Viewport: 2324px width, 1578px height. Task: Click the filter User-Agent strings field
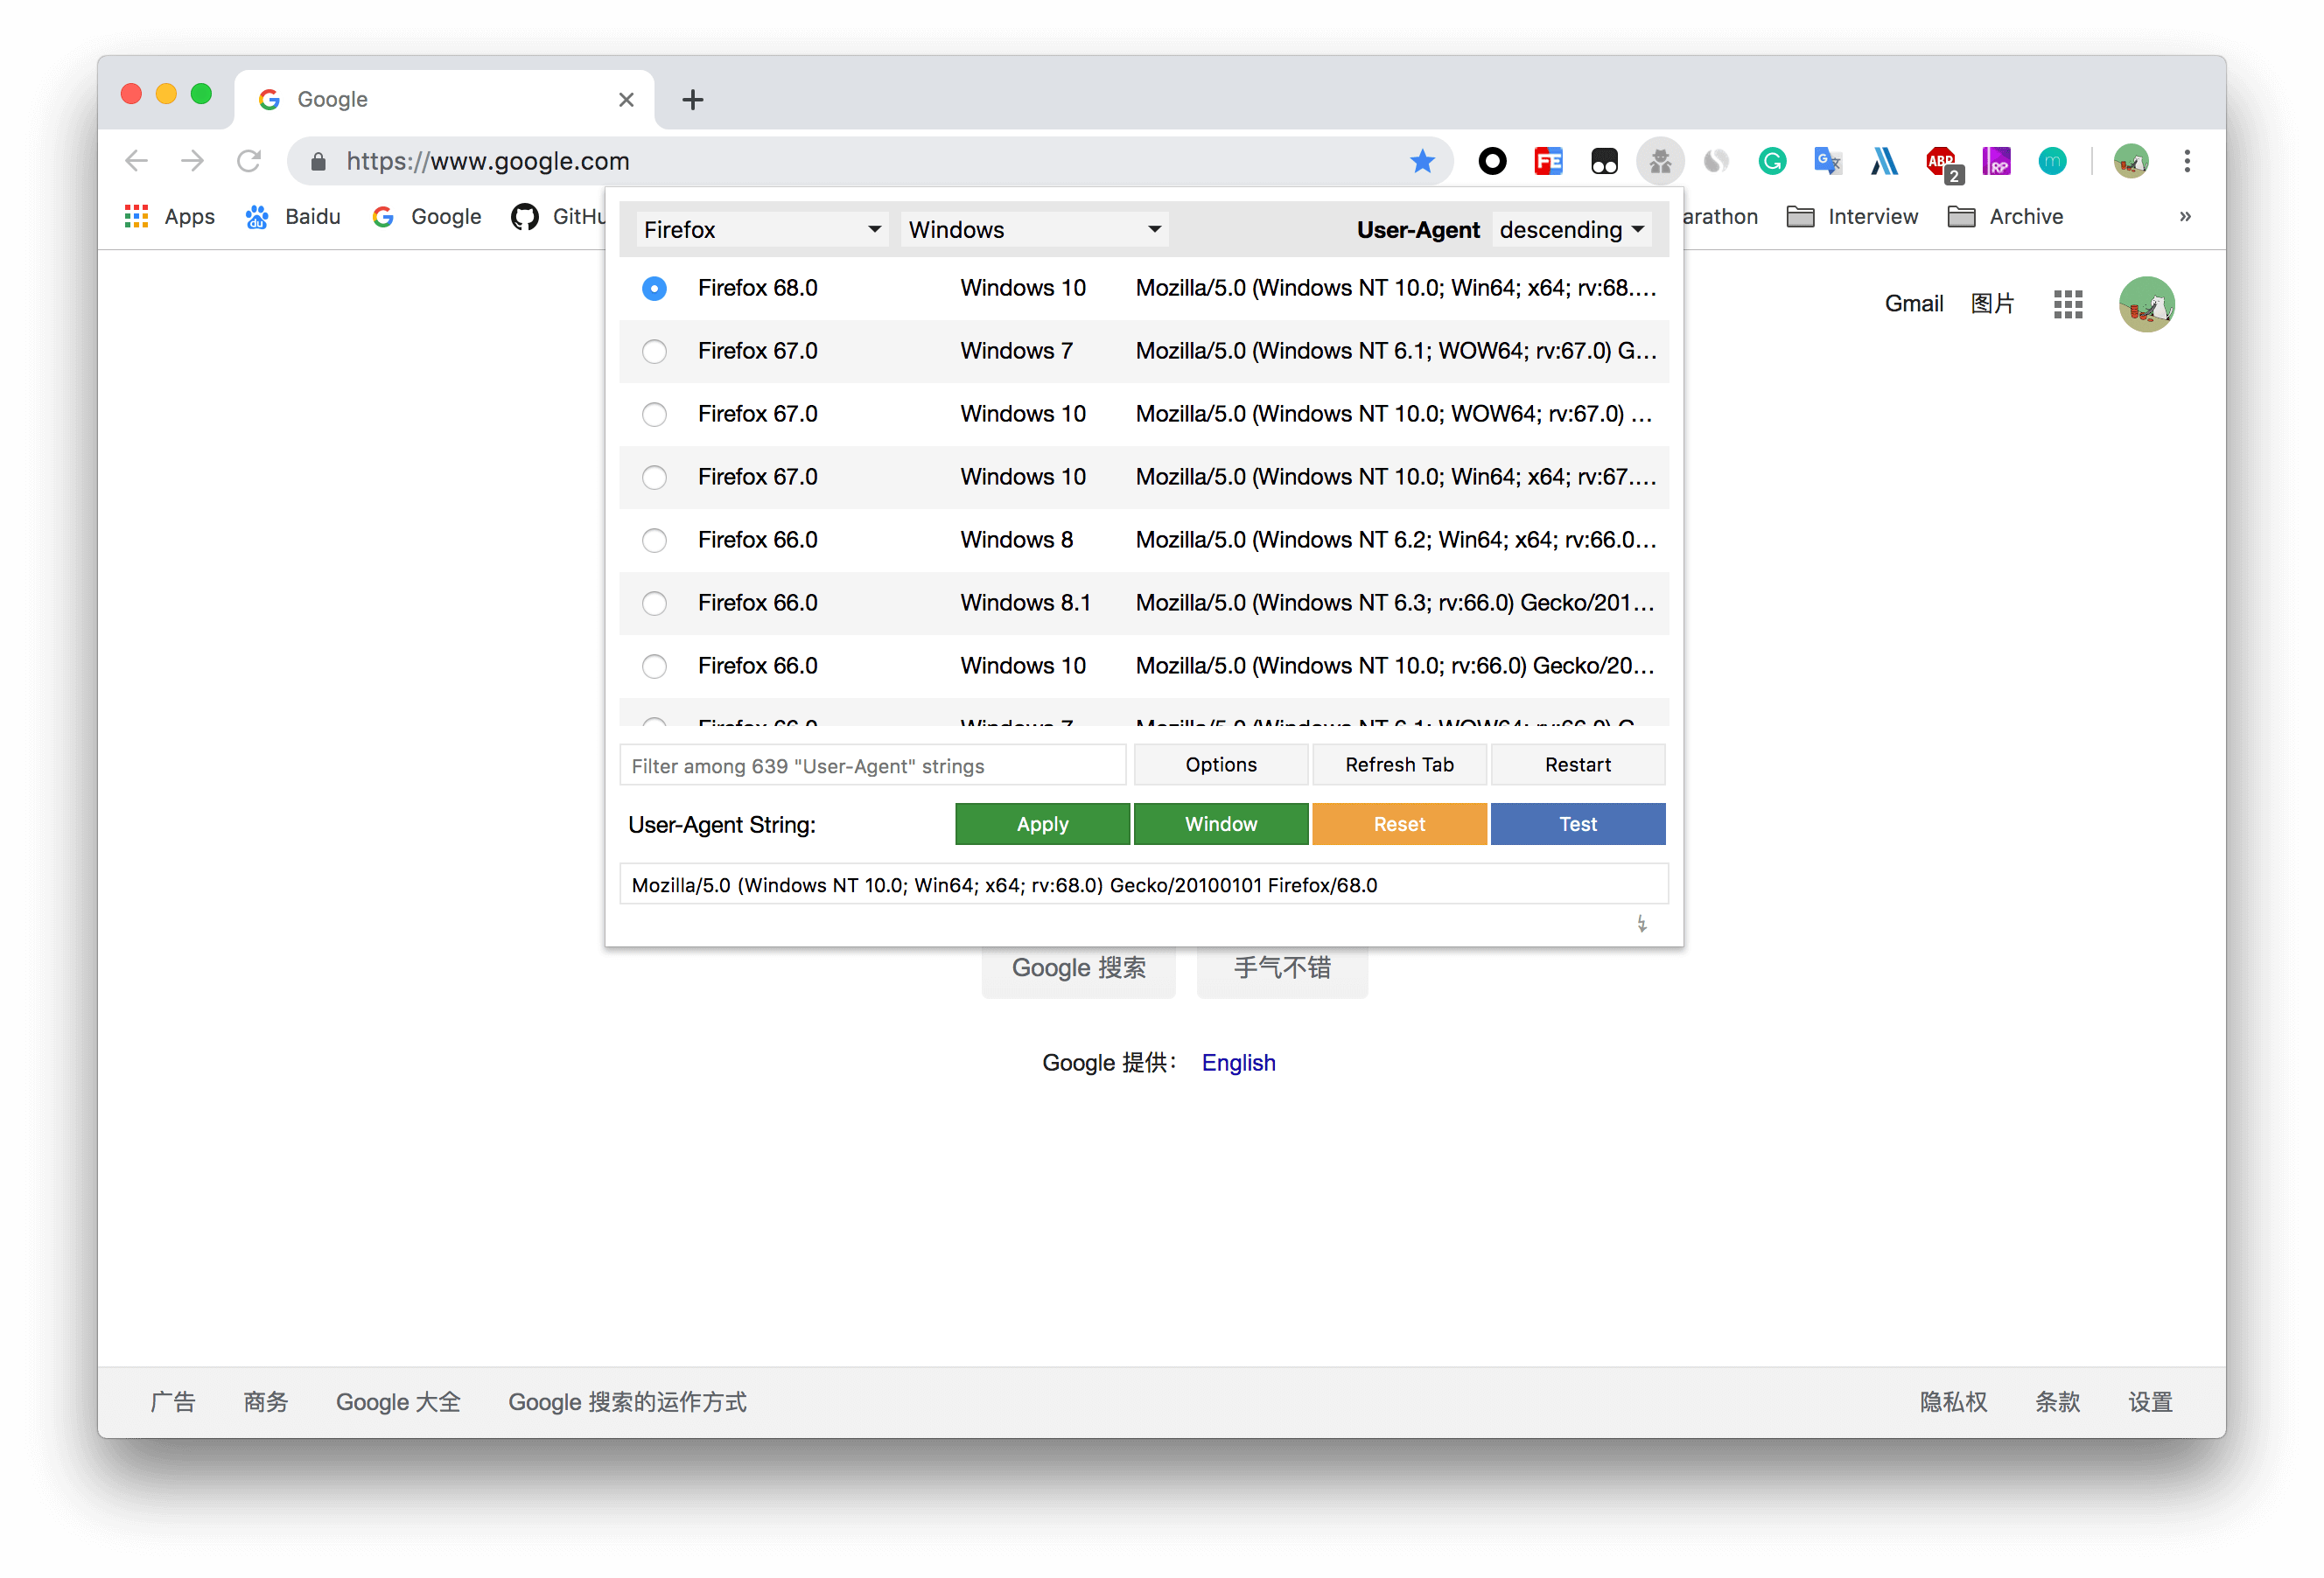(x=872, y=766)
